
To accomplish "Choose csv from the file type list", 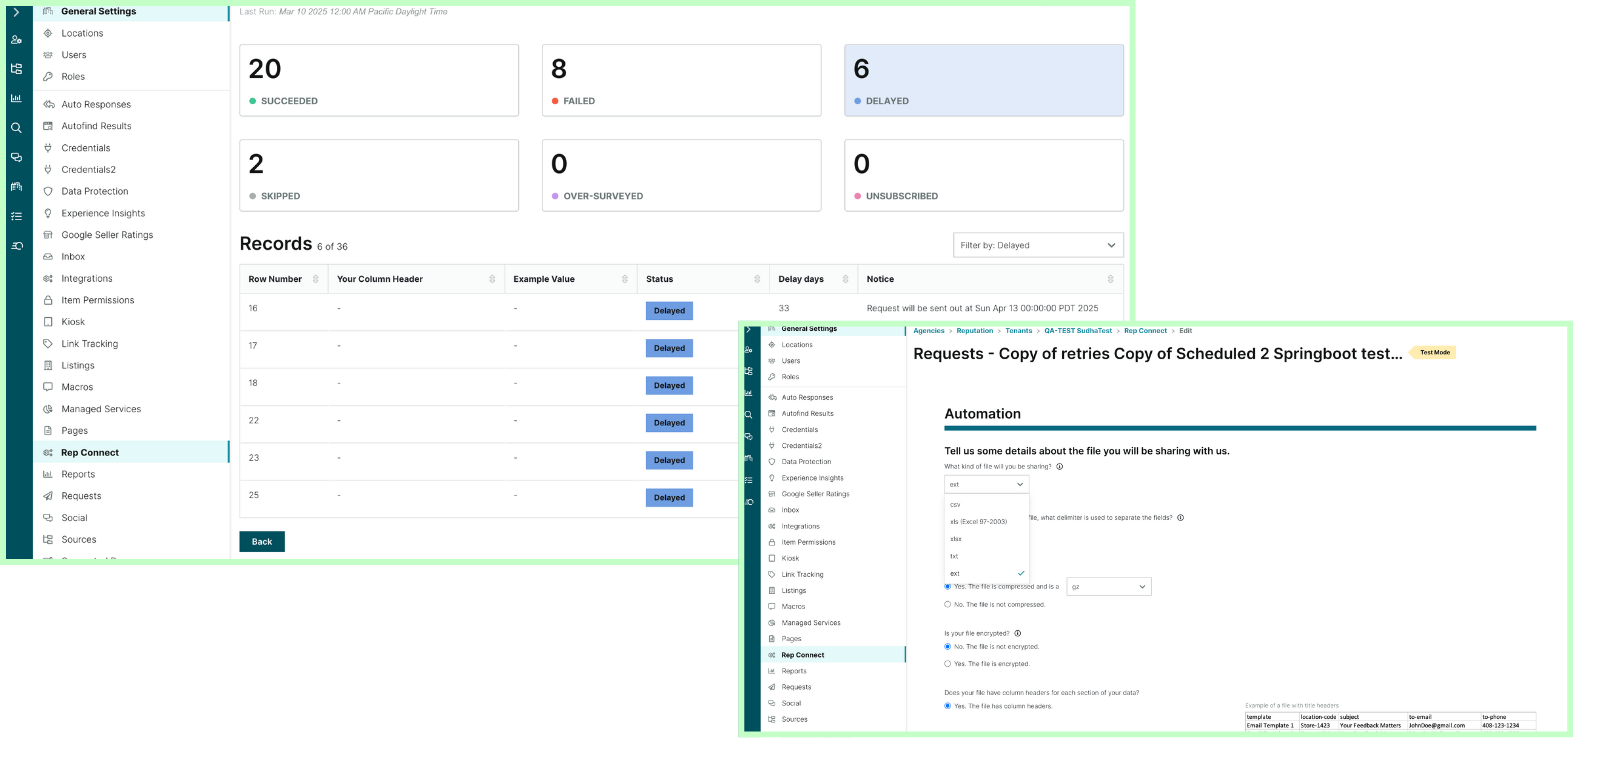I will (x=956, y=505).
